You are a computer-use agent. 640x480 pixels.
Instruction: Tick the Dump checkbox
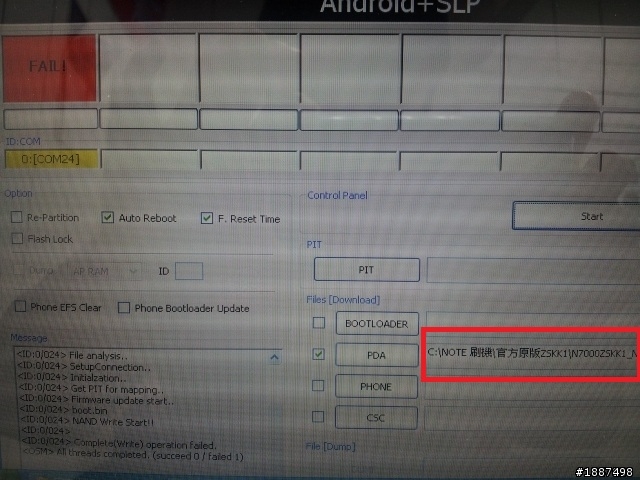18,270
